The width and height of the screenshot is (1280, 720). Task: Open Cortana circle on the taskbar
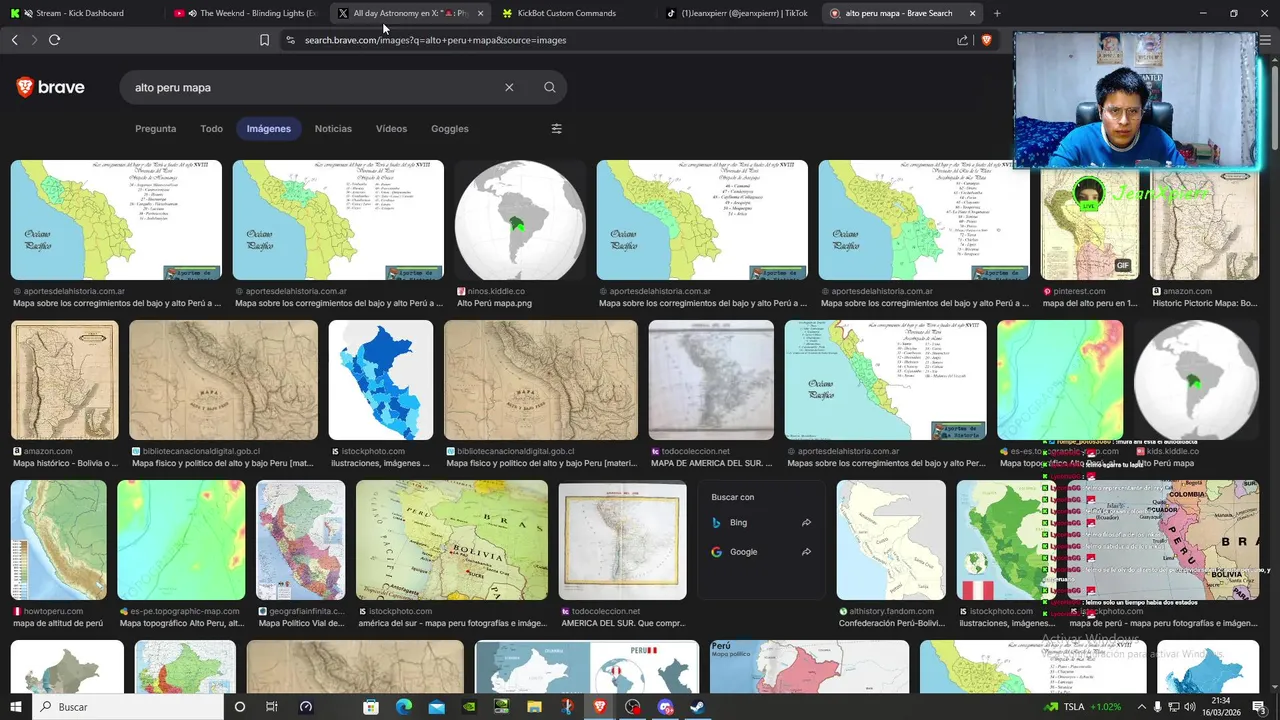click(239, 707)
